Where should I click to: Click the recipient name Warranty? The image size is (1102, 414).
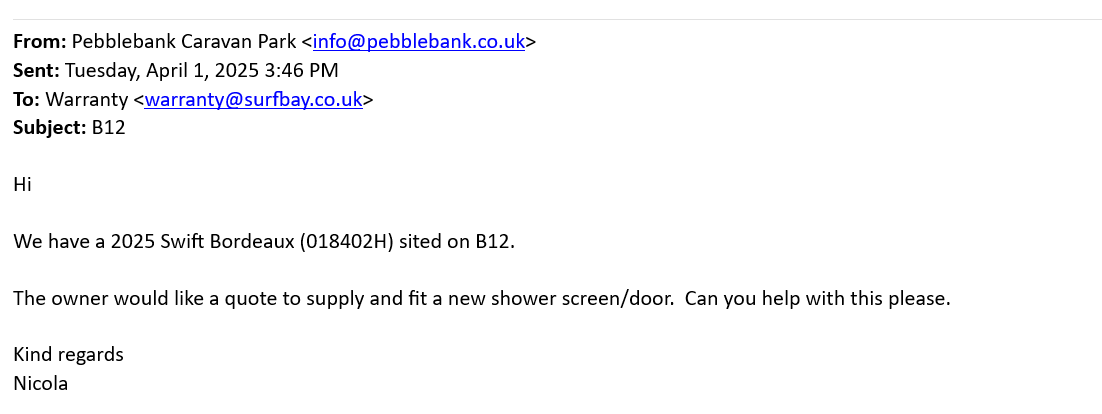87,99
